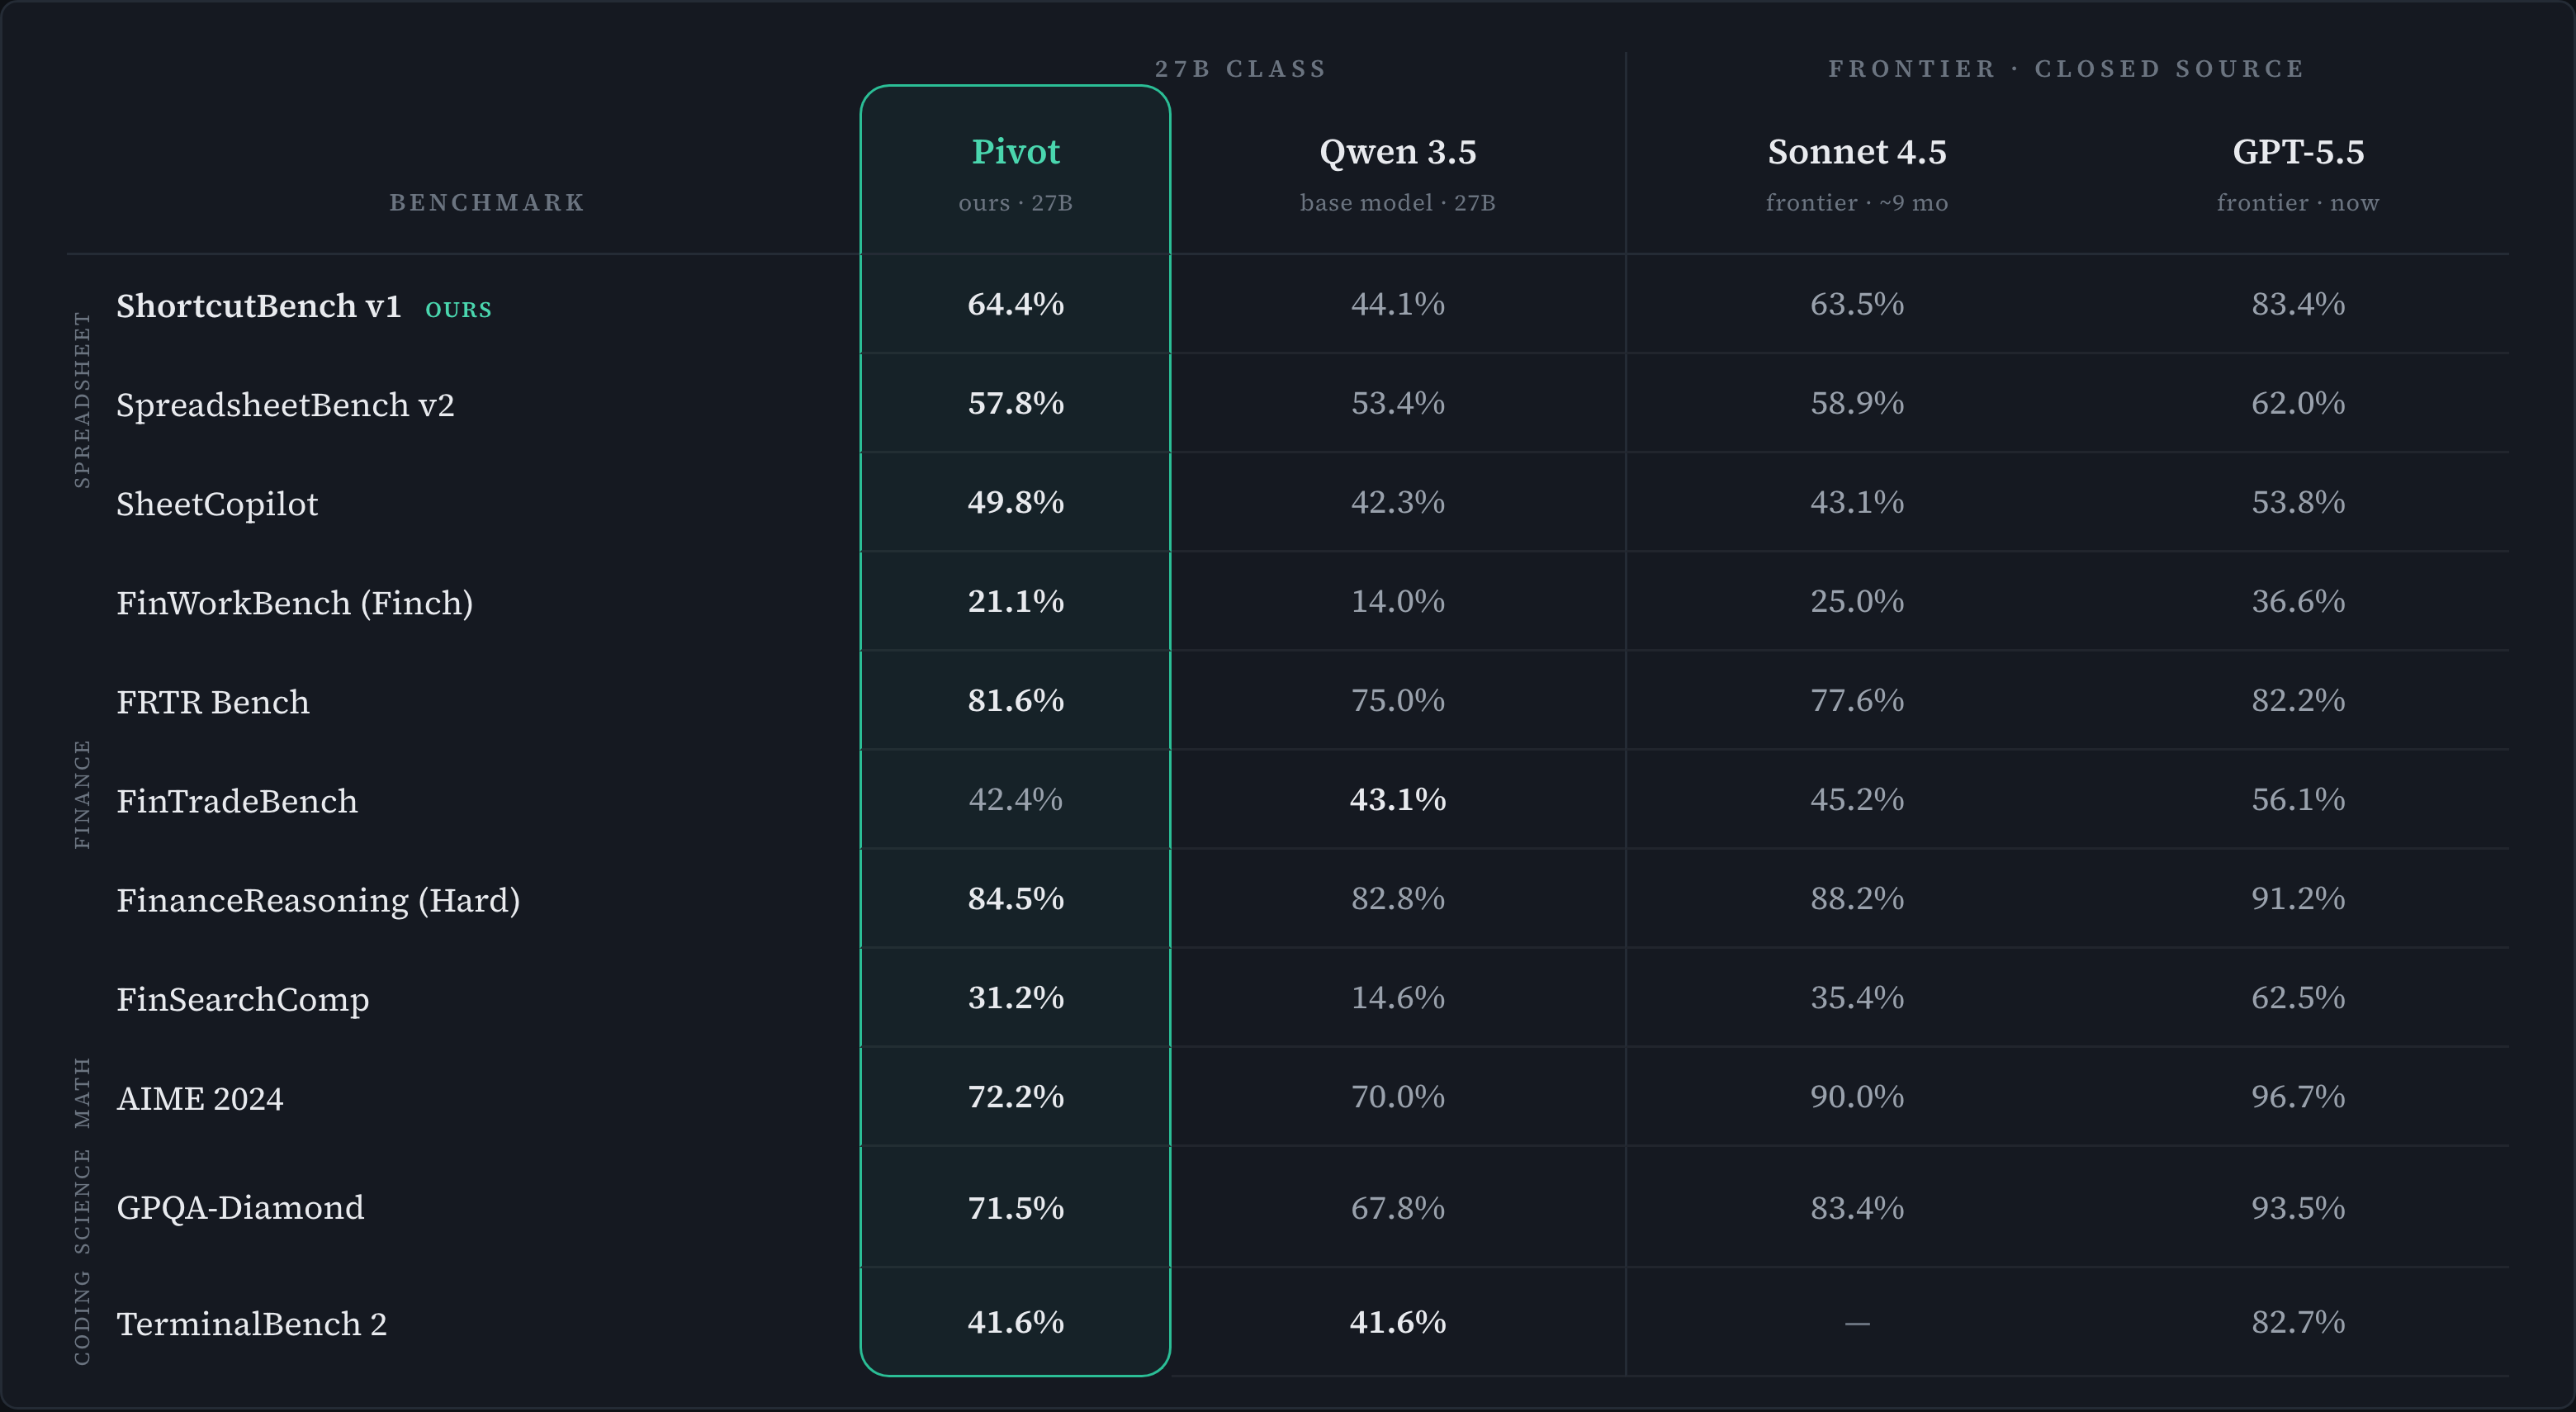Click the Qwen 3.5 column header
This screenshot has height=1412, width=2576.
click(1397, 152)
